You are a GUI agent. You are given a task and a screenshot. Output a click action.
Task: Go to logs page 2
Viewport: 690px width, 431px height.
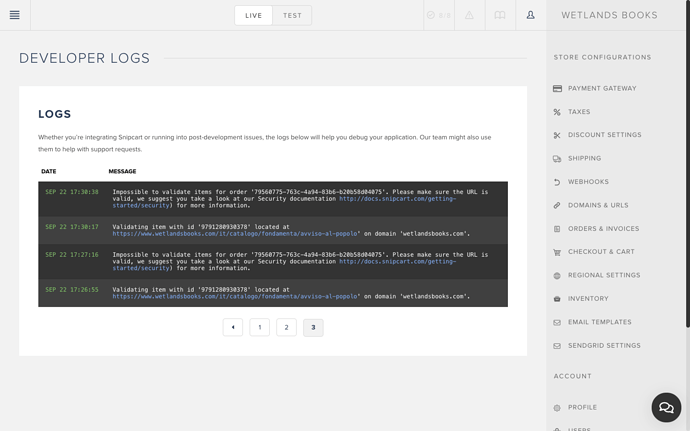tap(286, 327)
